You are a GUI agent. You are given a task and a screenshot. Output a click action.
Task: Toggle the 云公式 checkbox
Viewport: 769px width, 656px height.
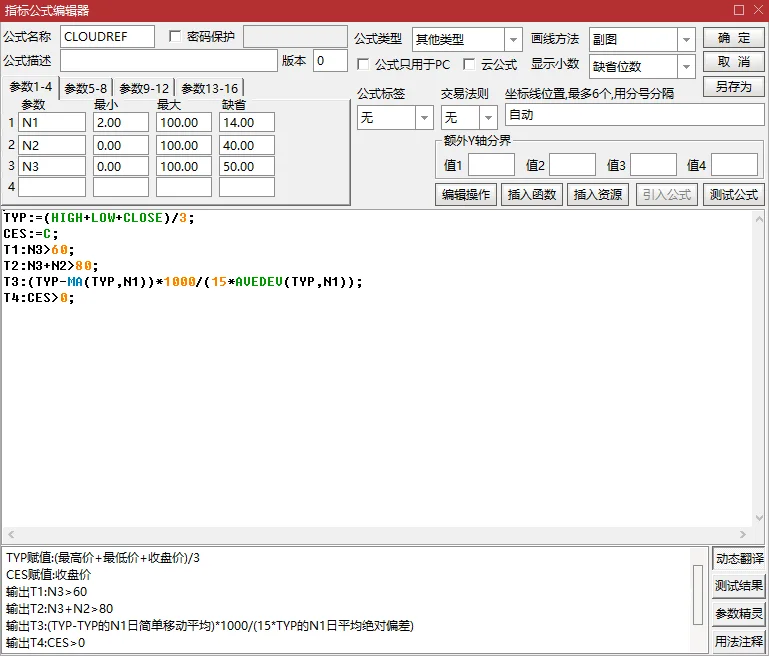point(469,64)
